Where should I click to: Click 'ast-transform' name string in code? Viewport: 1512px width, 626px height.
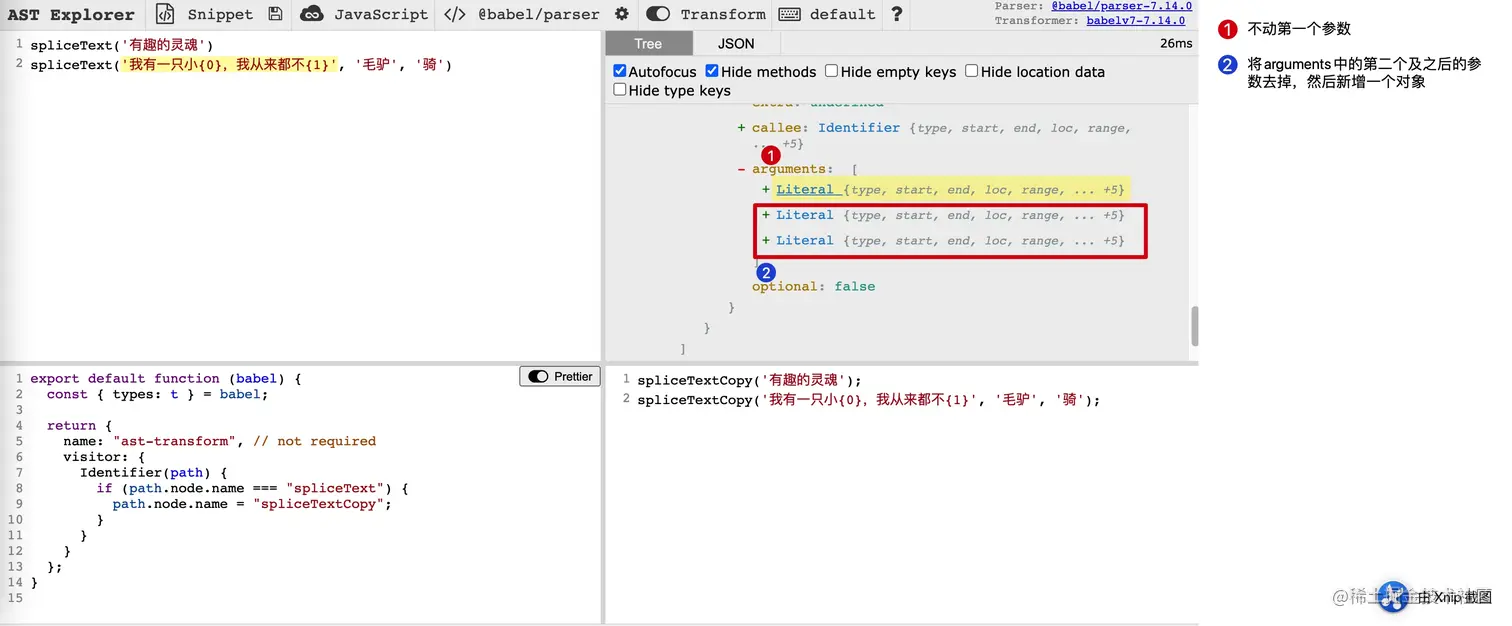176,441
